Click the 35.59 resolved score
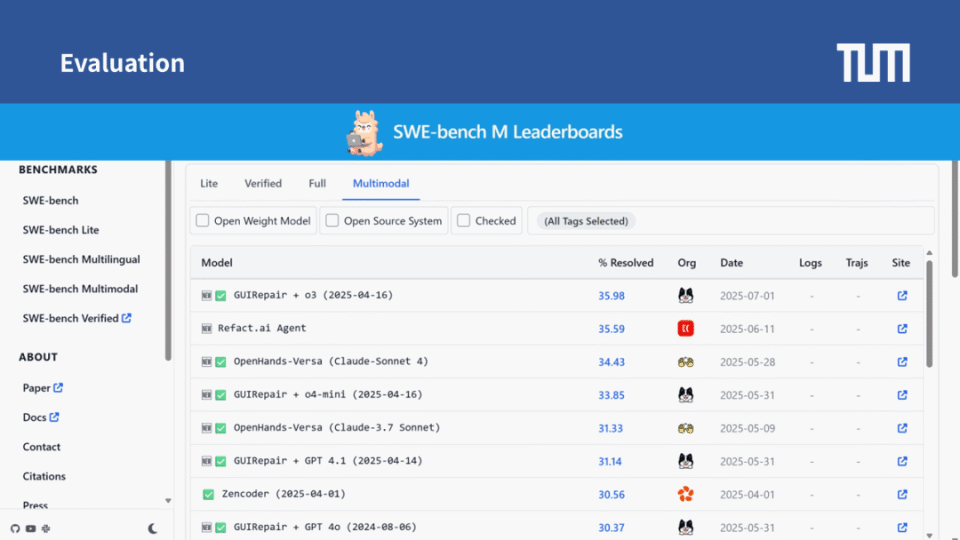The image size is (960, 540). (x=611, y=329)
